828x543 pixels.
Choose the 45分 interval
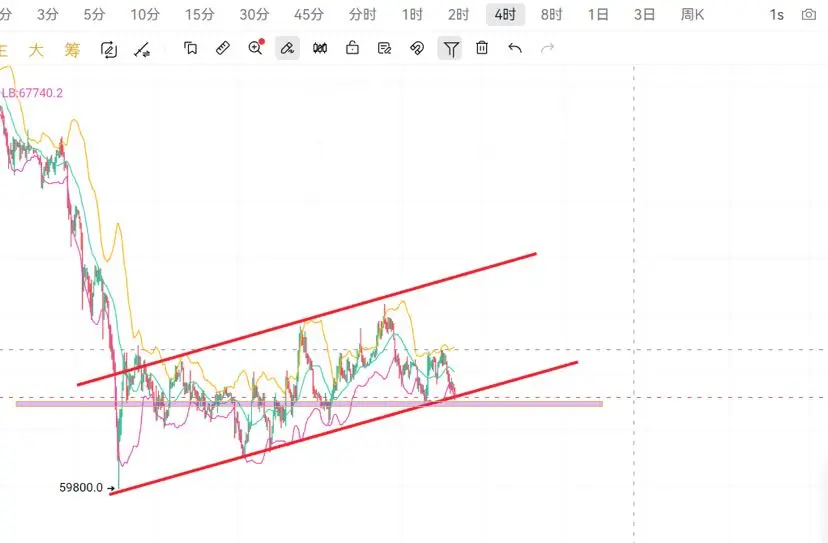point(308,15)
